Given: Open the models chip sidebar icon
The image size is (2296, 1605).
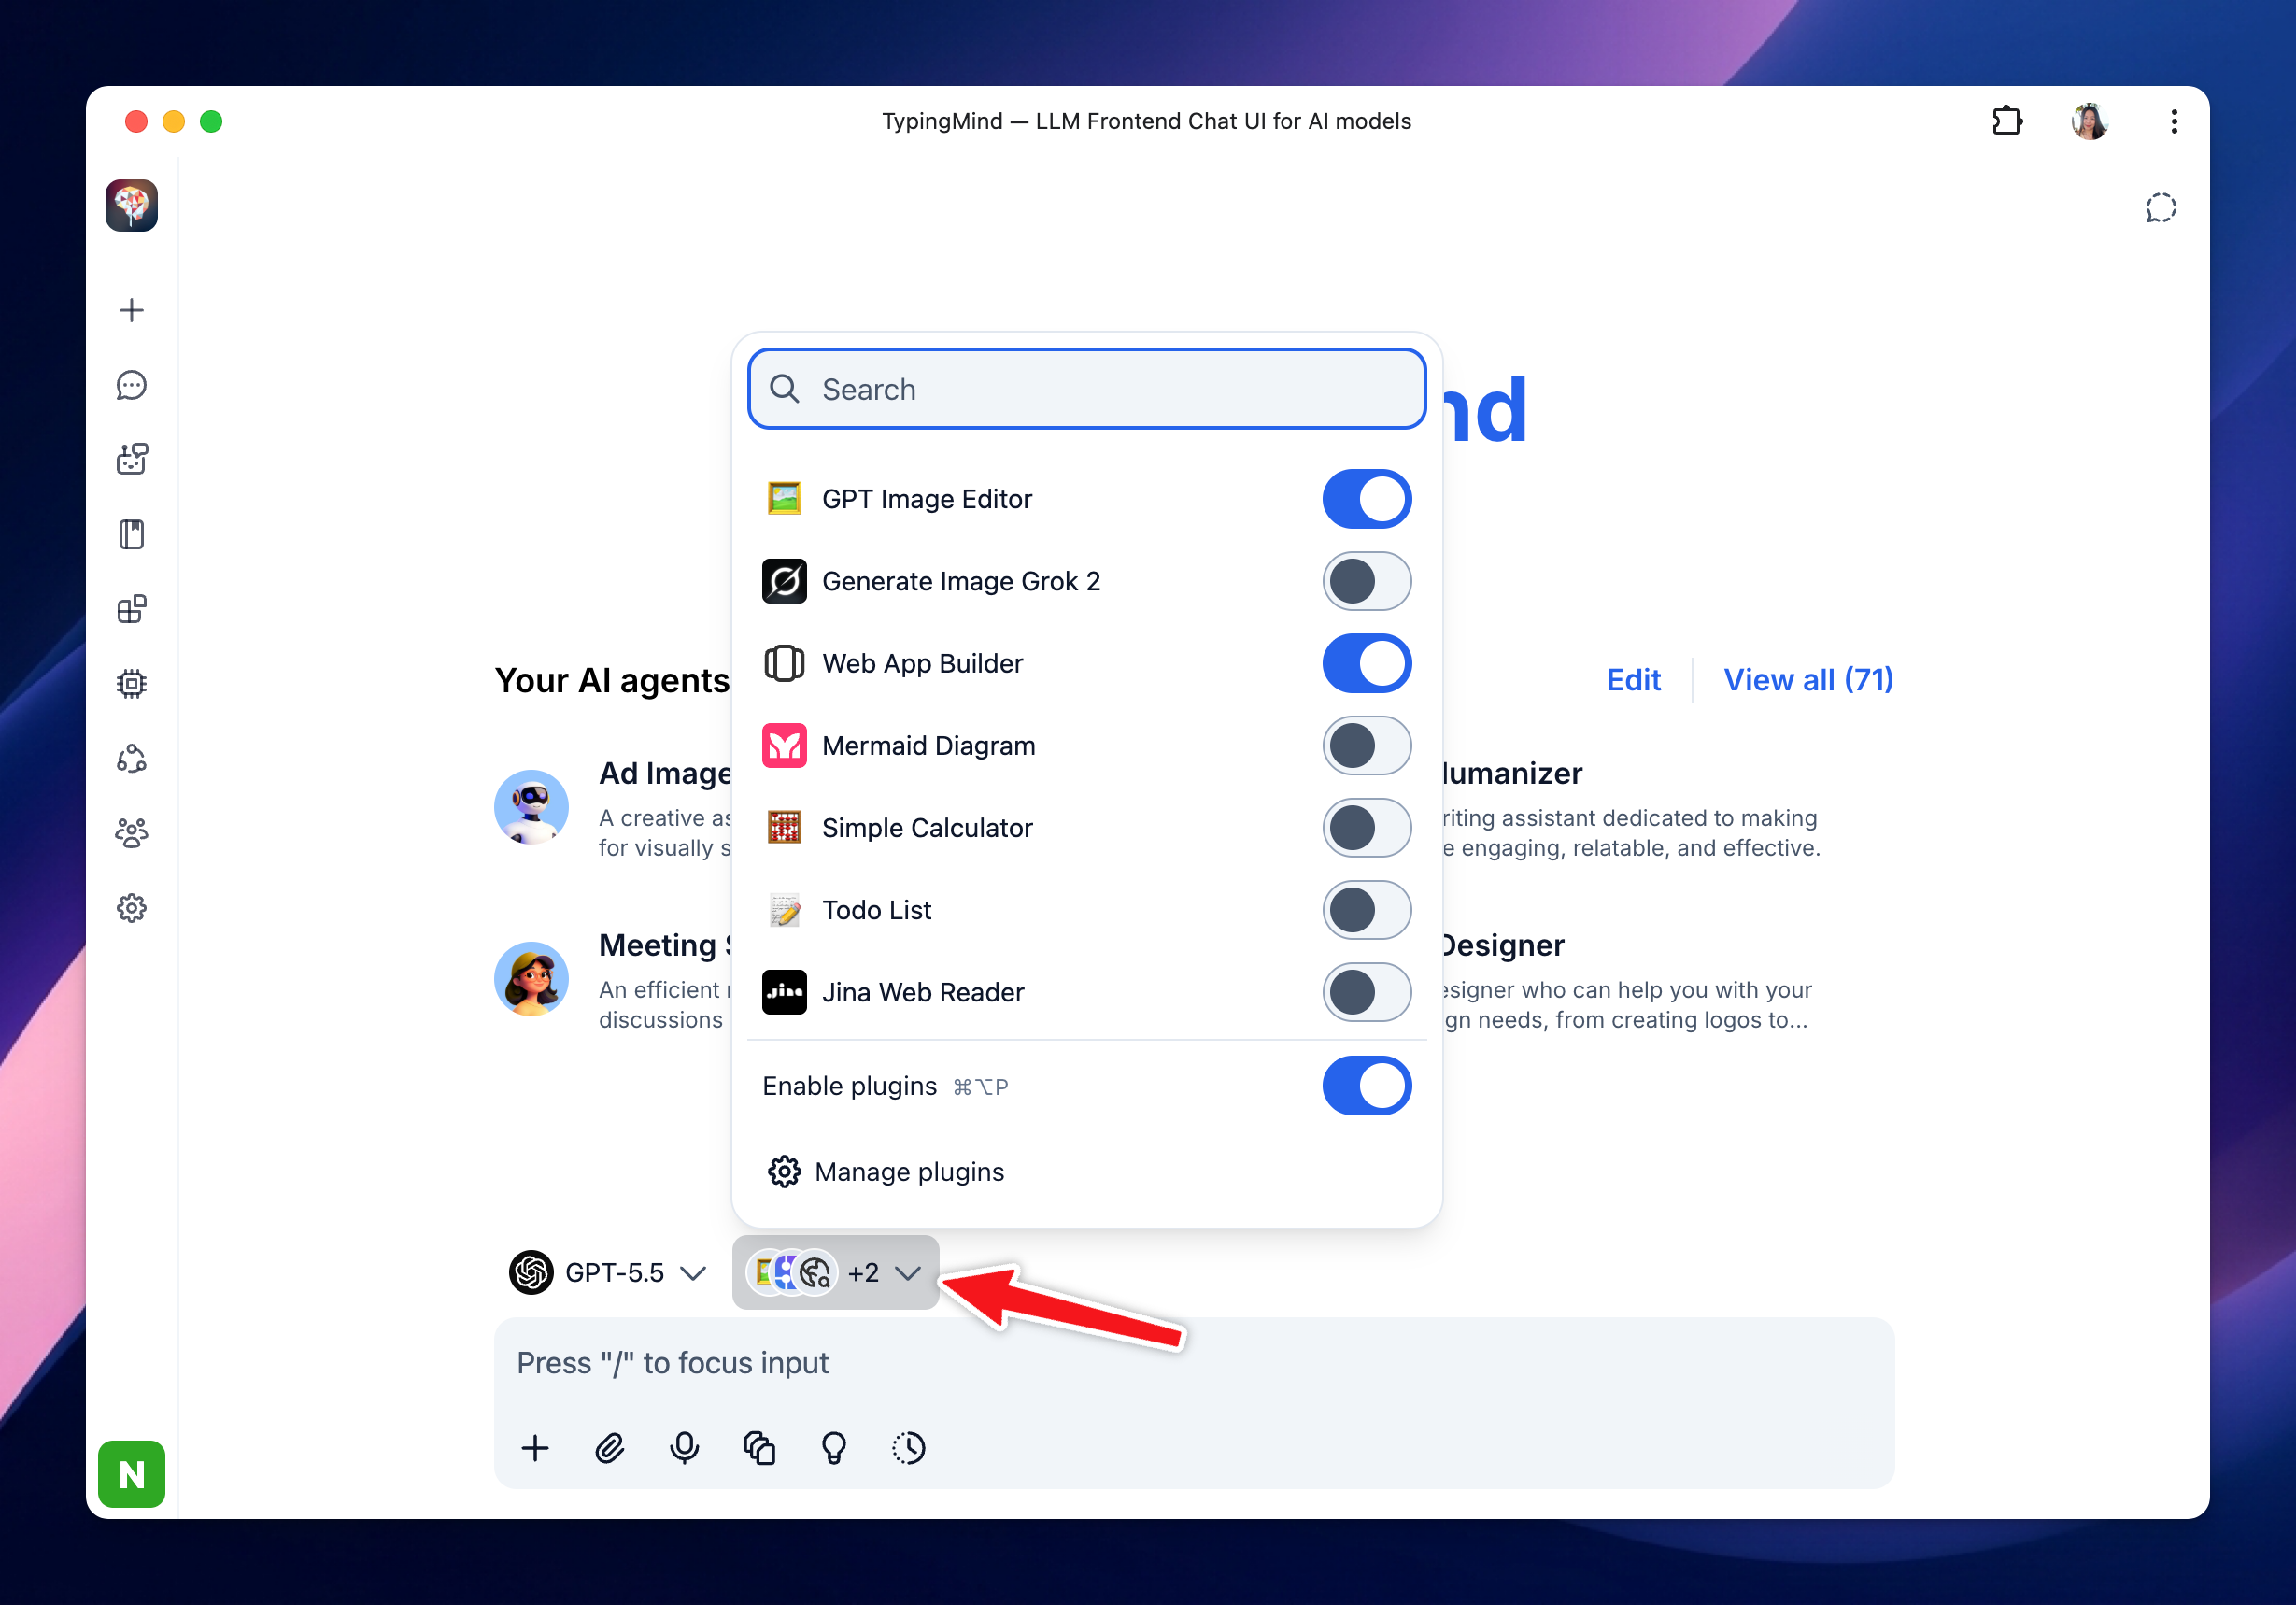Looking at the screenshot, I should [x=132, y=684].
